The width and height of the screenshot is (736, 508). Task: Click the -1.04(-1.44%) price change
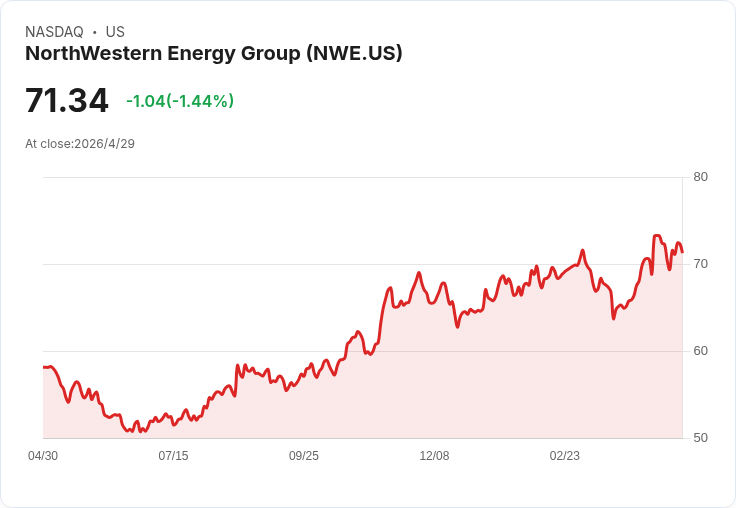pos(180,101)
